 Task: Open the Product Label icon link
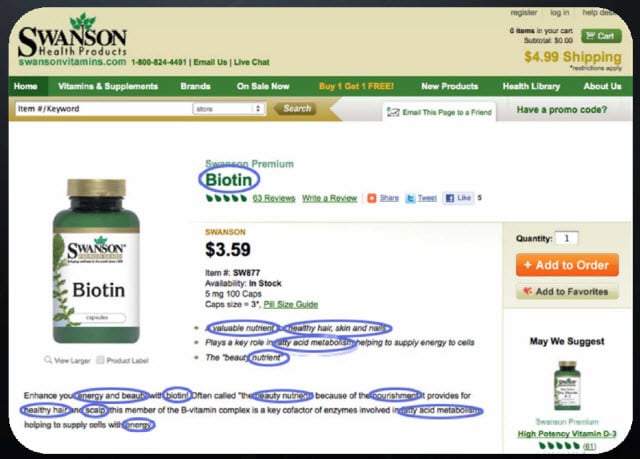100,360
